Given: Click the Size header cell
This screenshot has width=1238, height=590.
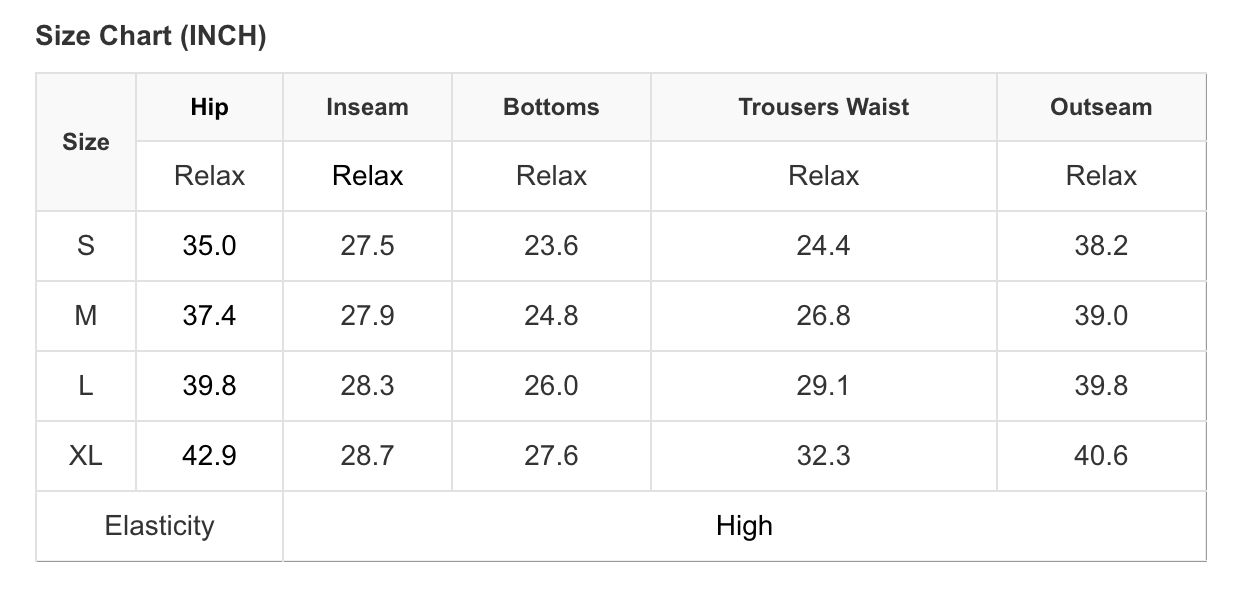Looking at the screenshot, I should tap(86, 142).
